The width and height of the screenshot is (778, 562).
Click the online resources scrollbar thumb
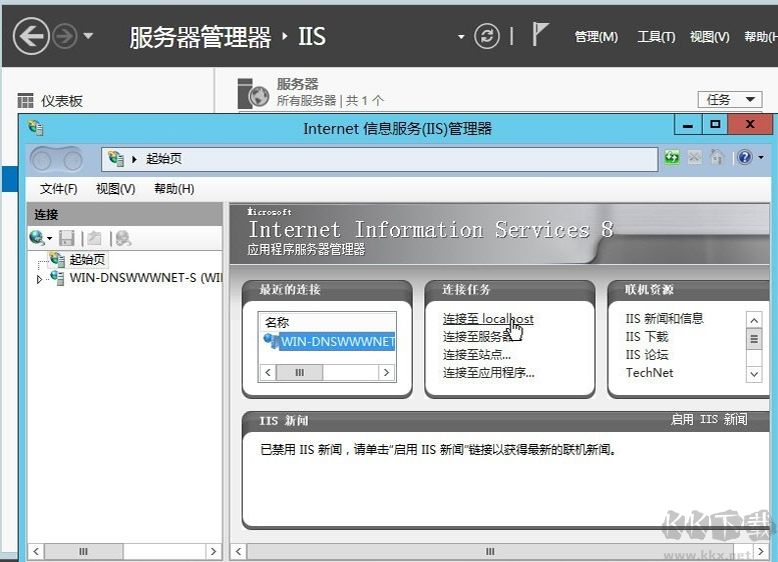pos(754,339)
